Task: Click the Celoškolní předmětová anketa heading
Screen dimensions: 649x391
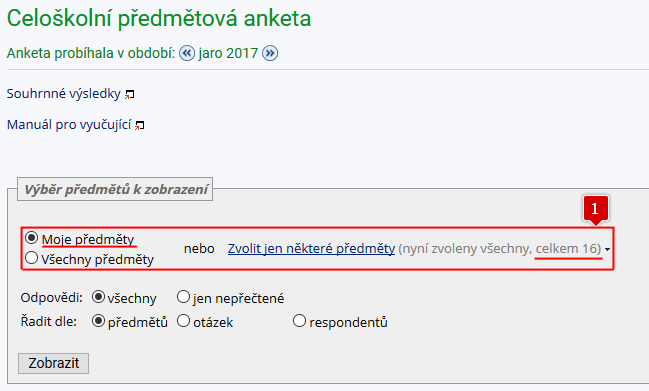Action: pyautogui.click(x=159, y=19)
